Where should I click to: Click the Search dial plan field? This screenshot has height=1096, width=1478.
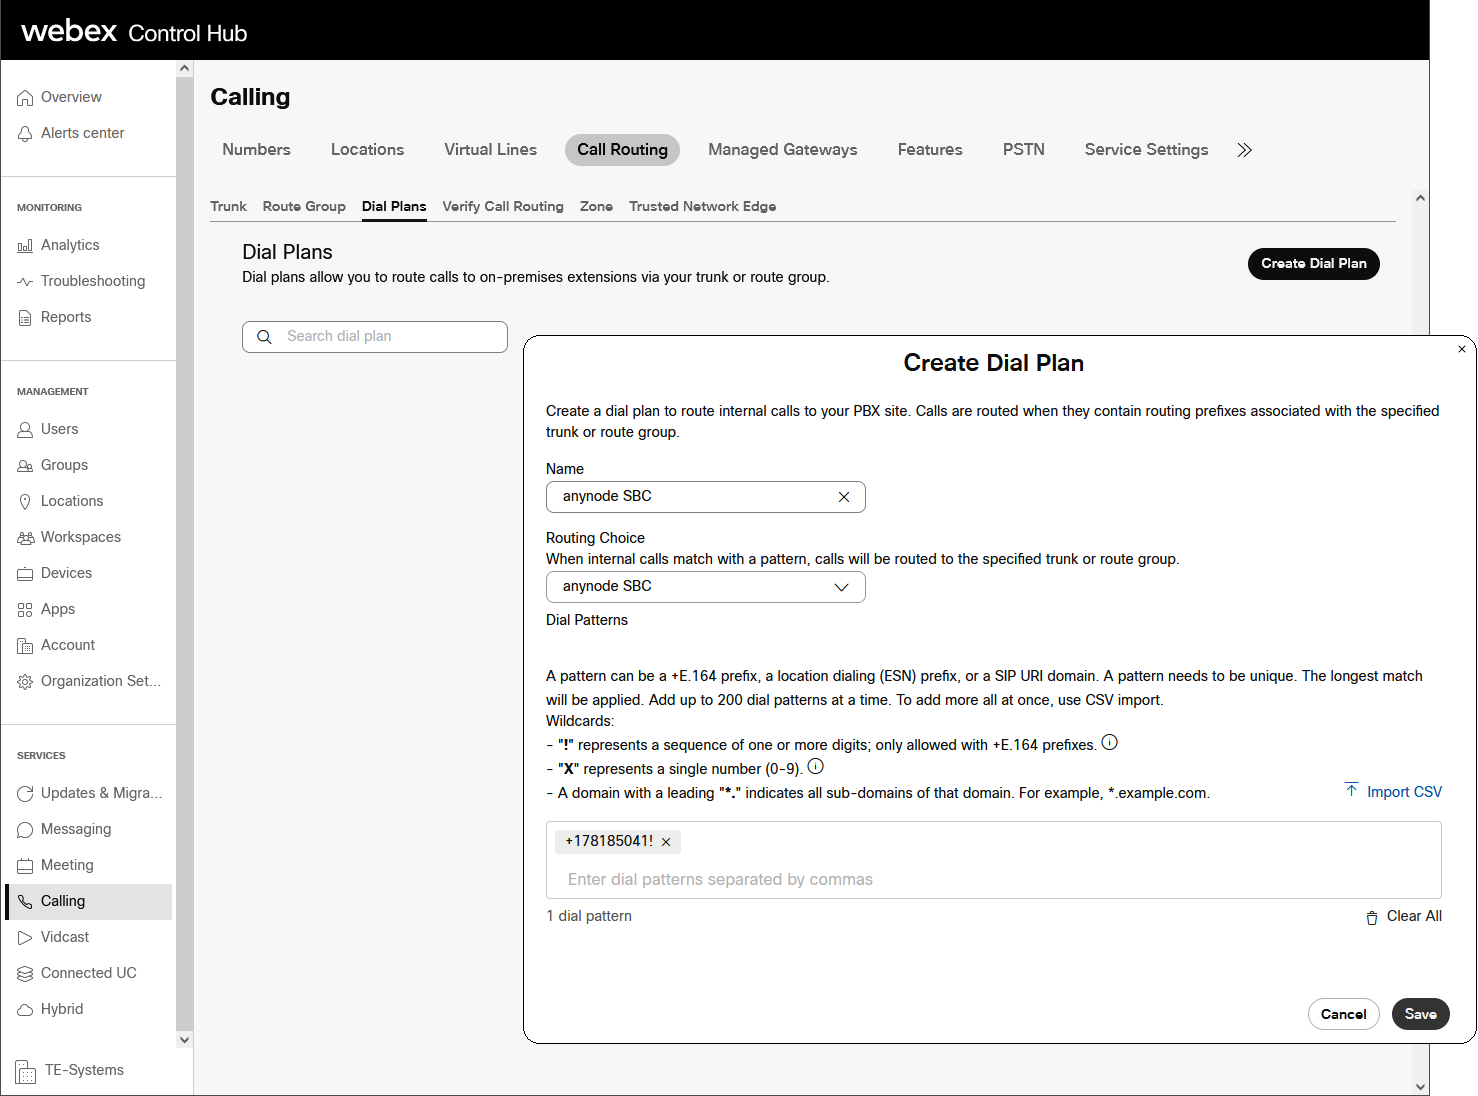[x=375, y=337]
